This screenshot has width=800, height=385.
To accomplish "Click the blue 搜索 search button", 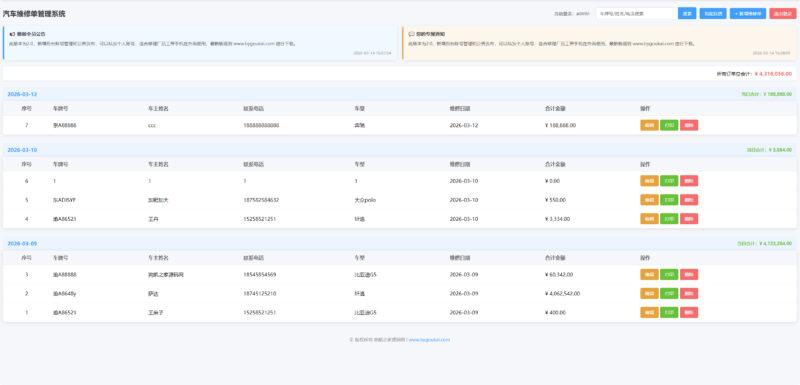I will (x=687, y=14).
